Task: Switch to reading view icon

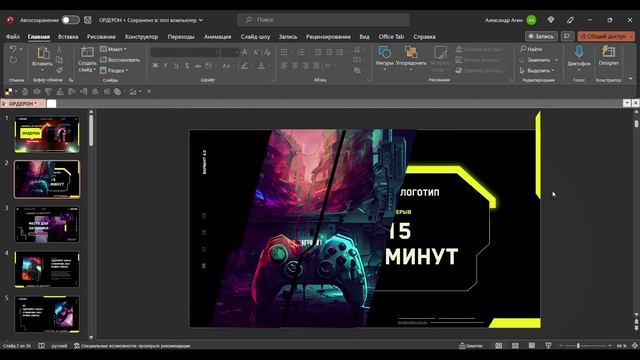Action: click(531, 346)
